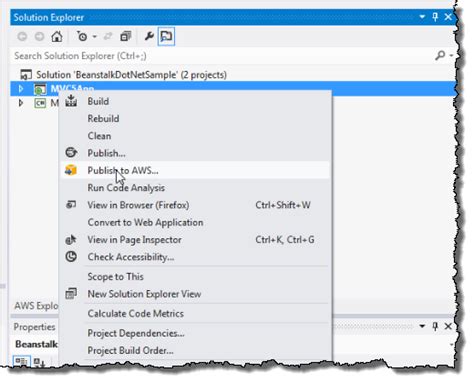
Task: Click the Back navigation arrow icon
Action: point(22,36)
